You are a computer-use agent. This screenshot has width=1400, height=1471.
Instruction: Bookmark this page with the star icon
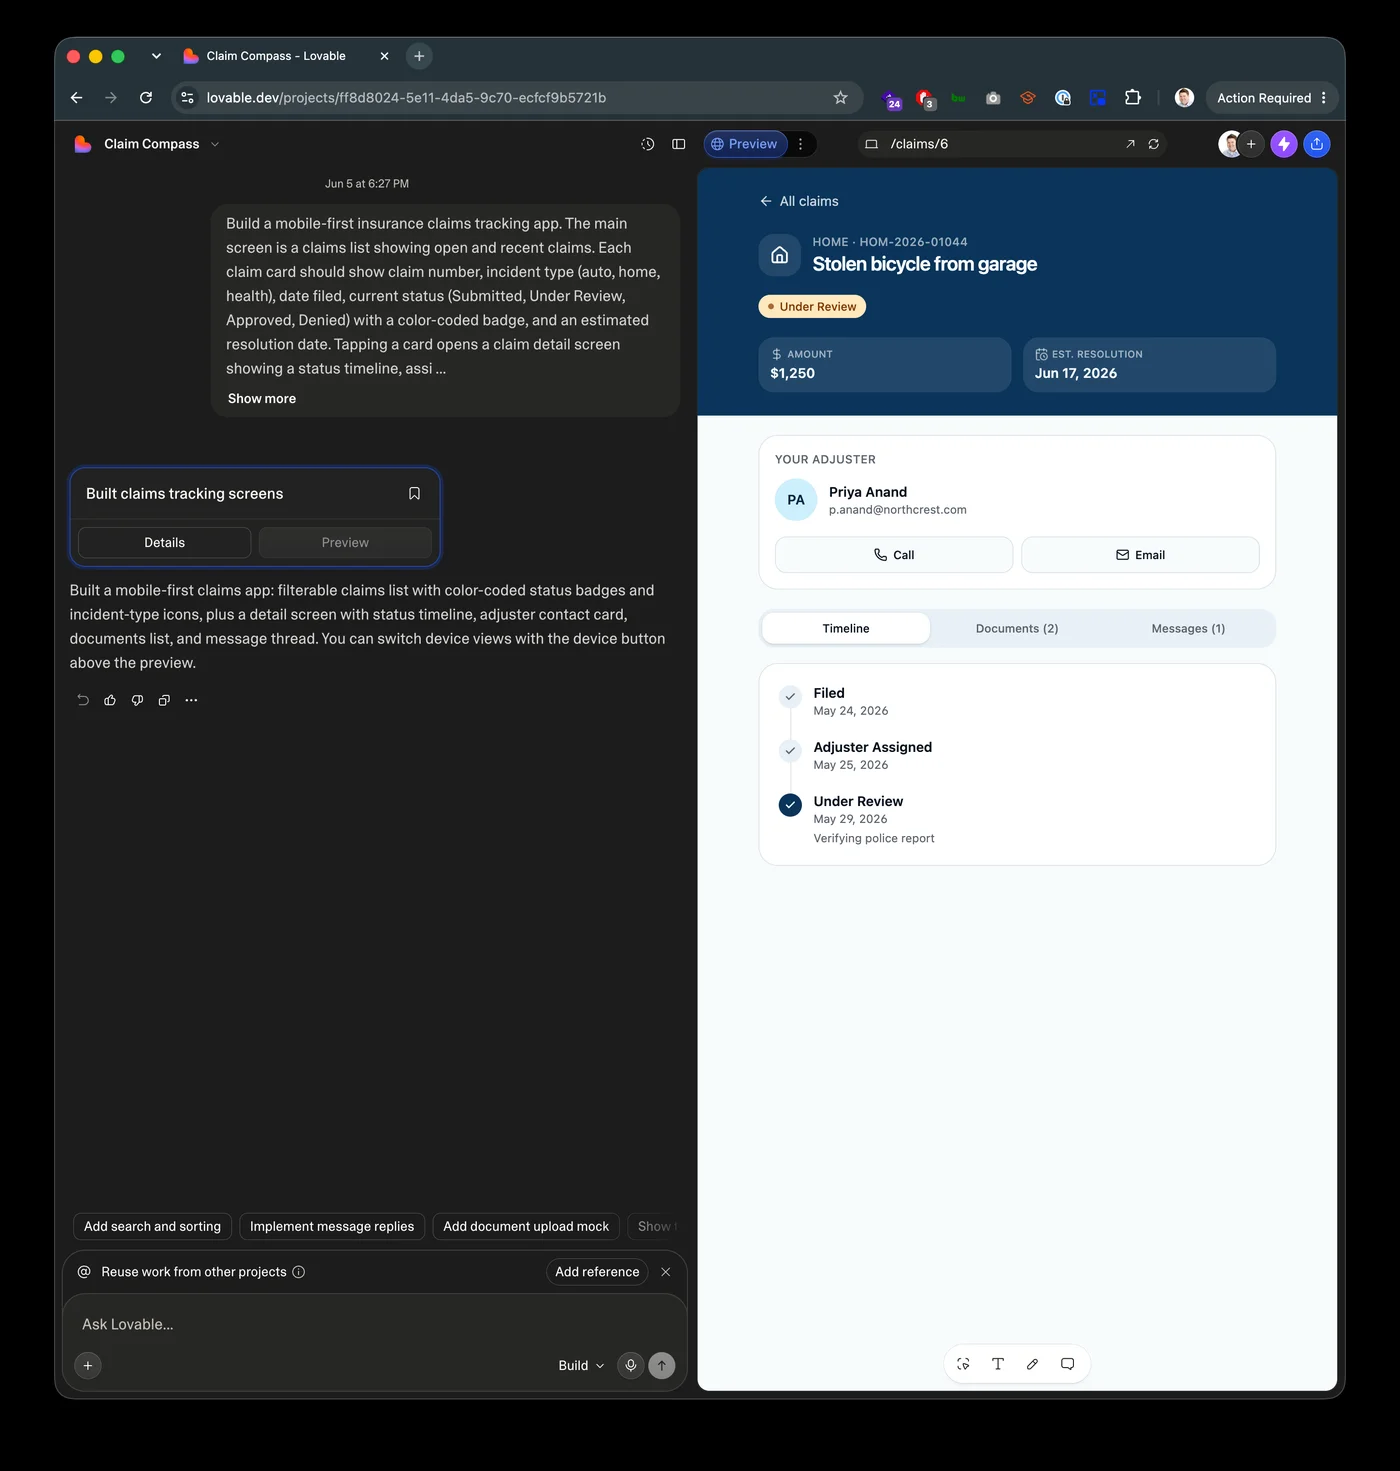(840, 98)
